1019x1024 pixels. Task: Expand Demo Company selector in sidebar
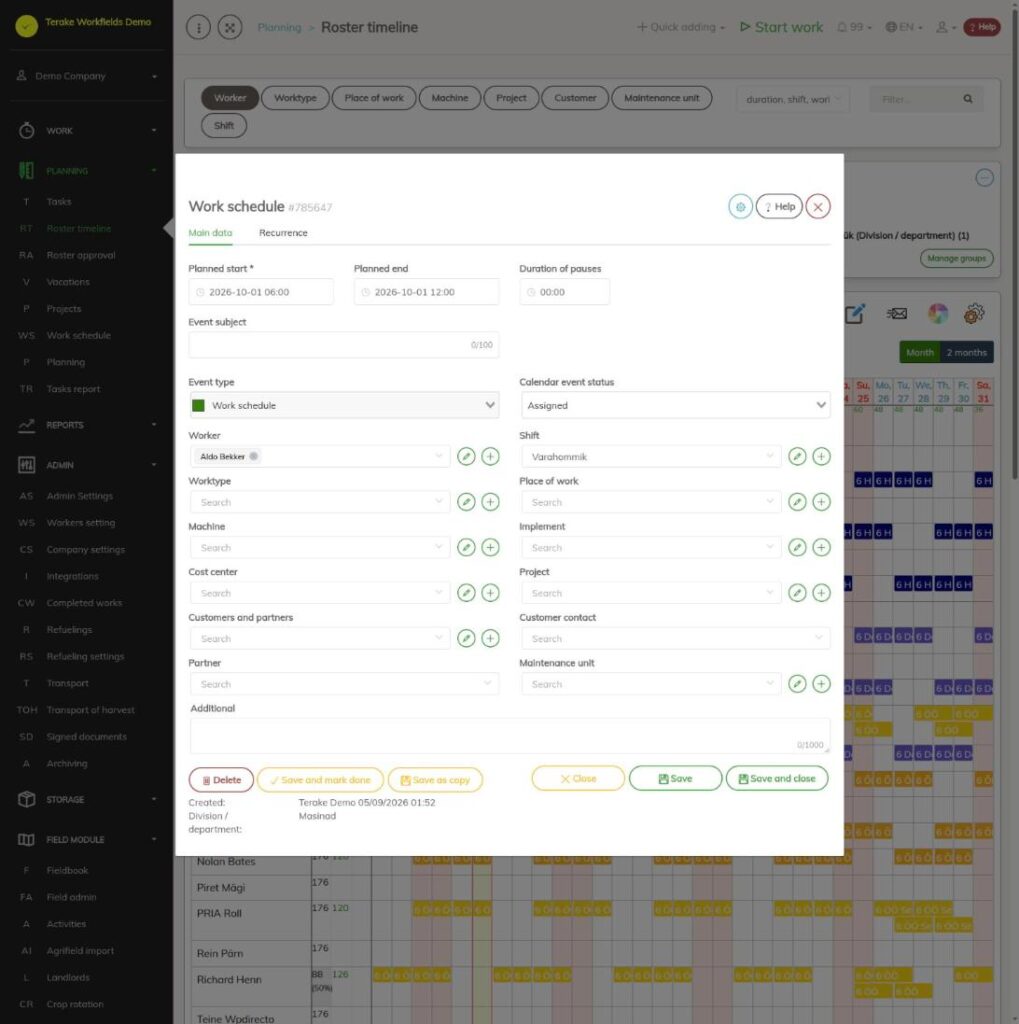(87, 76)
